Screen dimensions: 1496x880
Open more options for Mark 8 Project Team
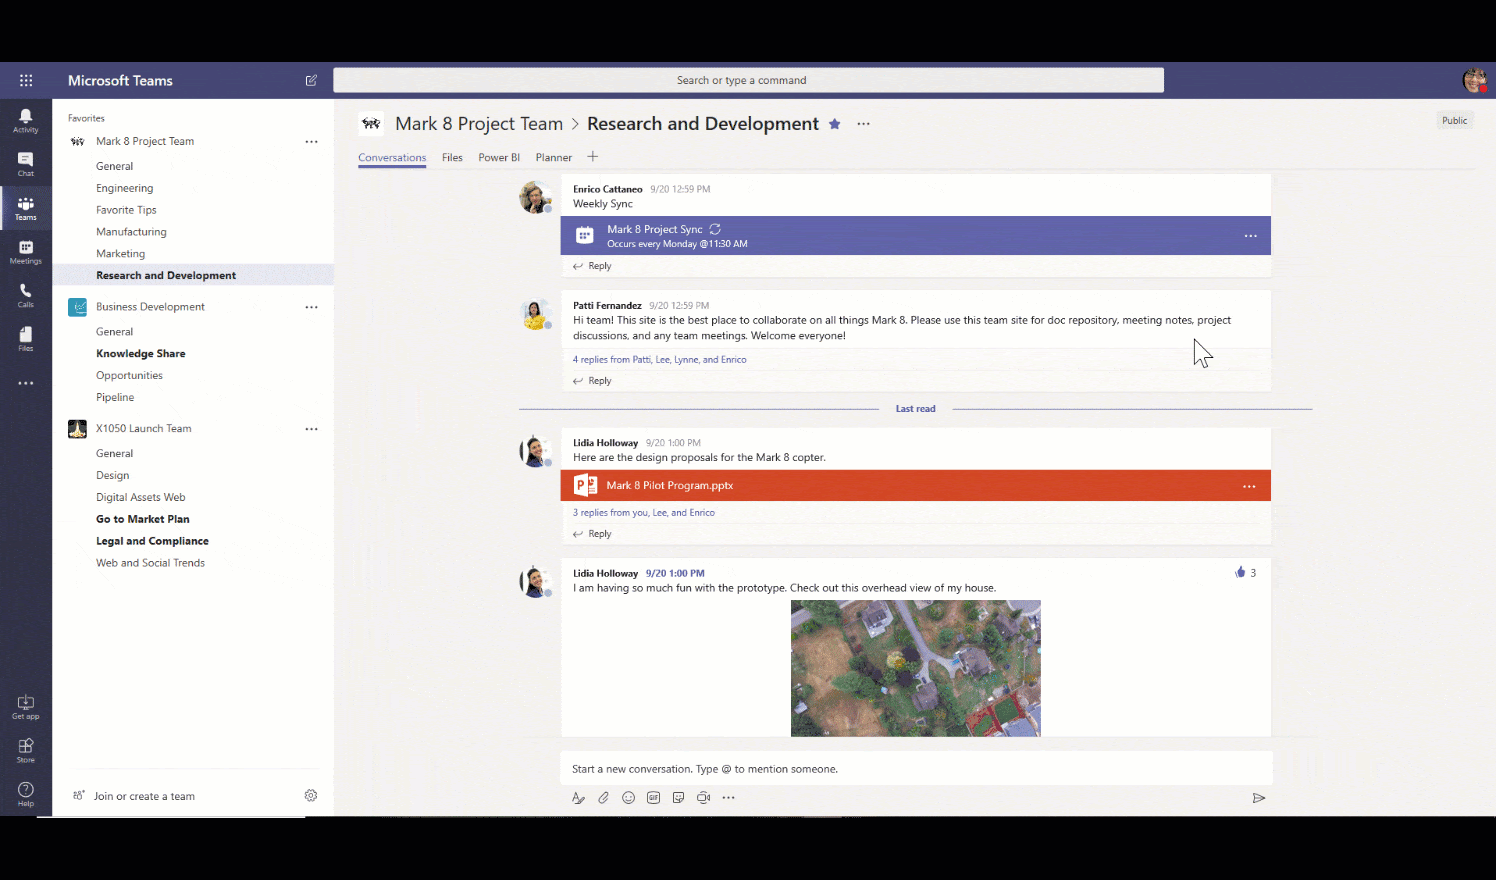pos(311,142)
